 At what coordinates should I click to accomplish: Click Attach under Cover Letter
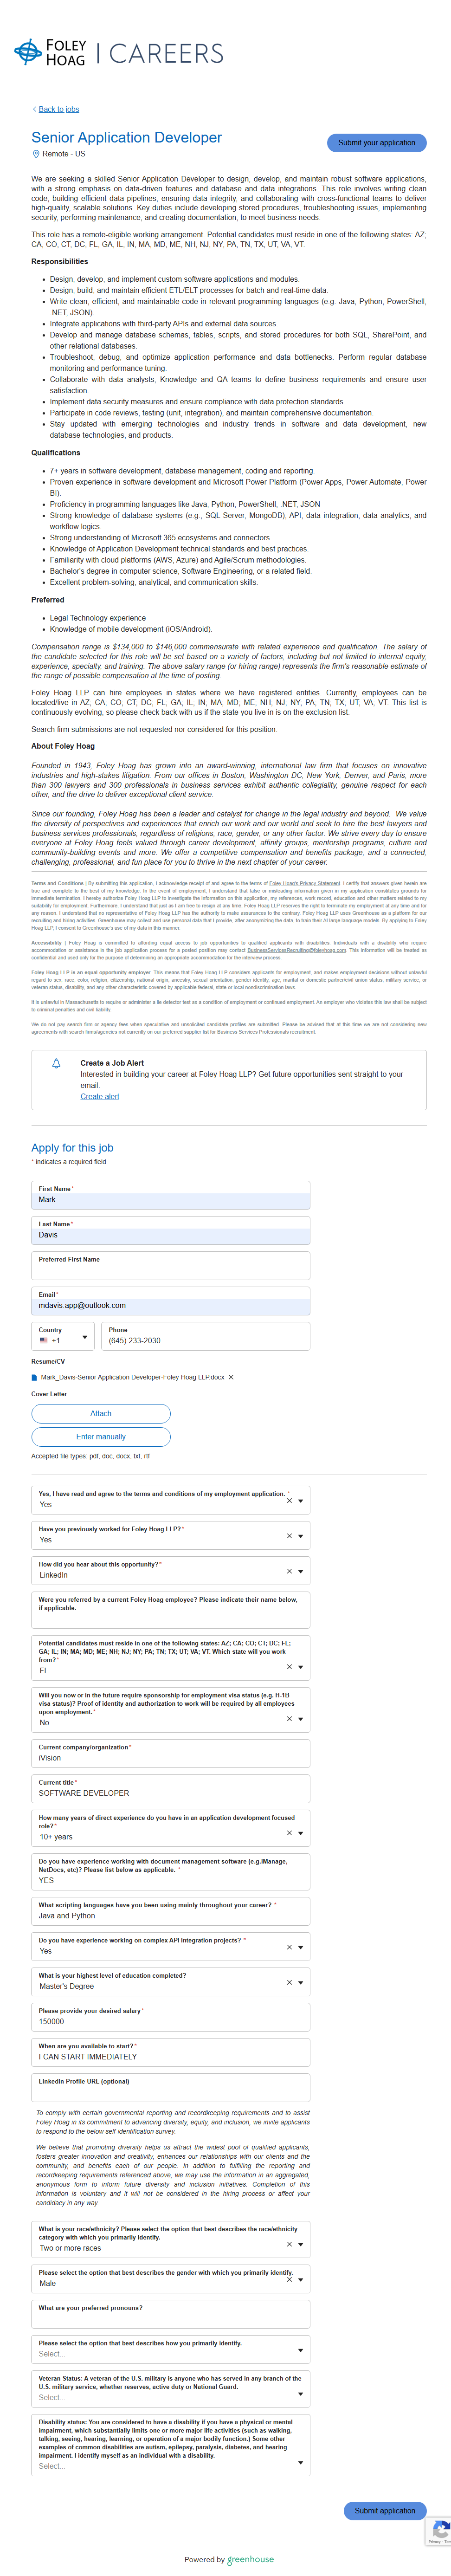(101, 1413)
